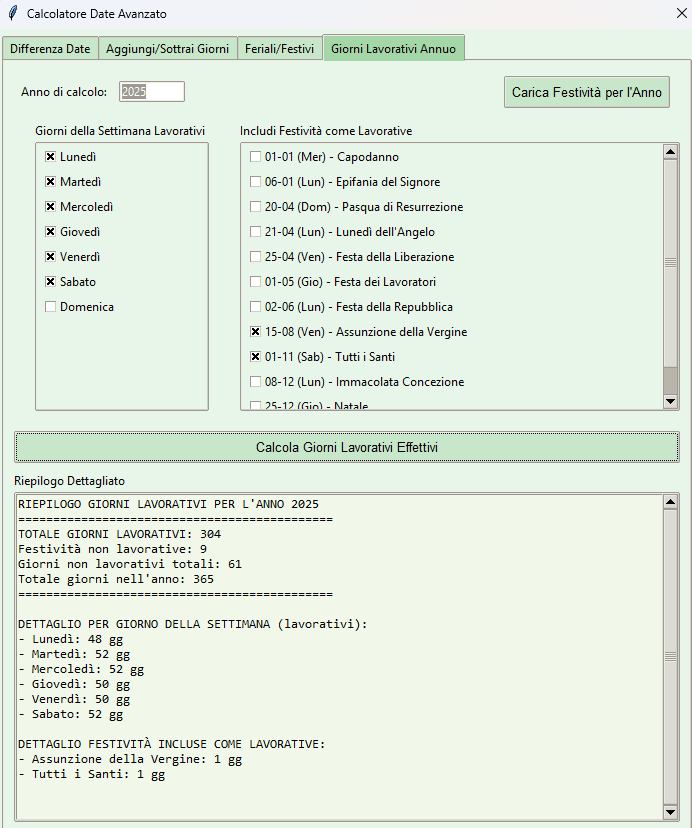Uncheck Assunzione della Vergine holiday
Viewport: 692px width, 828px height.
pyautogui.click(x=255, y=332)
